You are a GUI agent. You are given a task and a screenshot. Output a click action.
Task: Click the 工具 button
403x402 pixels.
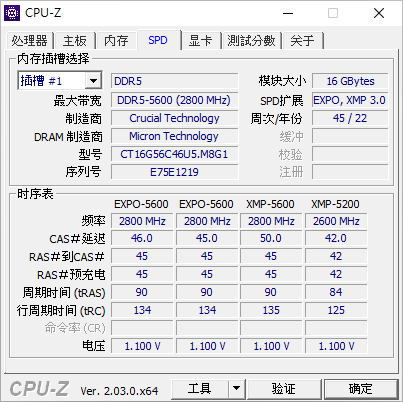tap(200, 388)
